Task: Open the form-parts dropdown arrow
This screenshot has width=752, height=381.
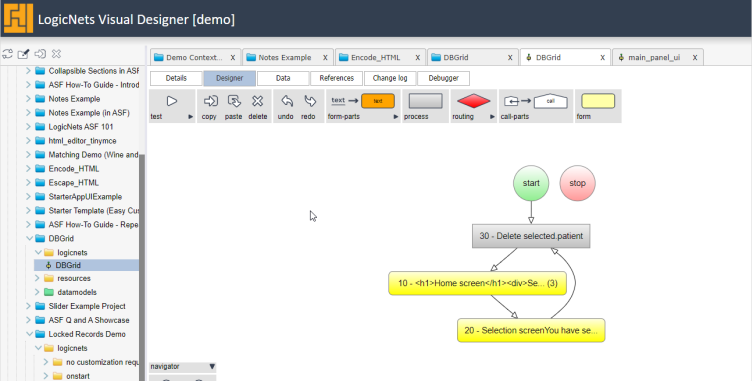Action: tap(396, 117)
